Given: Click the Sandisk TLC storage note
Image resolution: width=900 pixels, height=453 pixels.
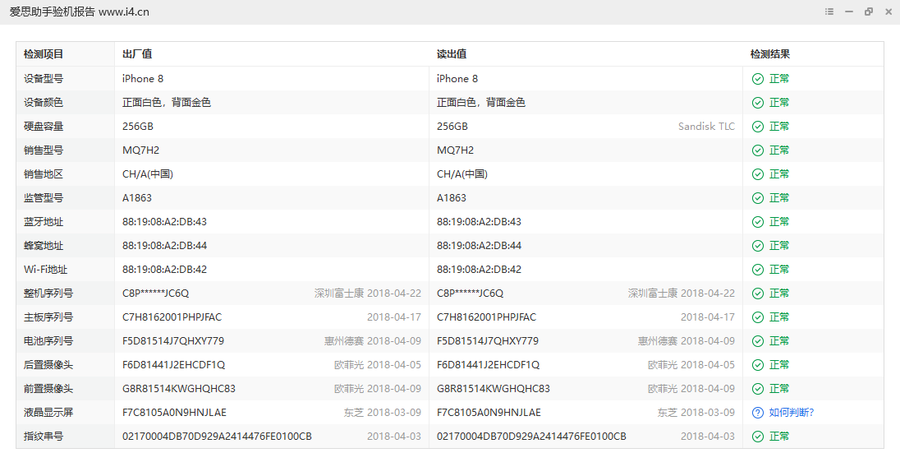Looking at the screenshot, I should (706, 126).
